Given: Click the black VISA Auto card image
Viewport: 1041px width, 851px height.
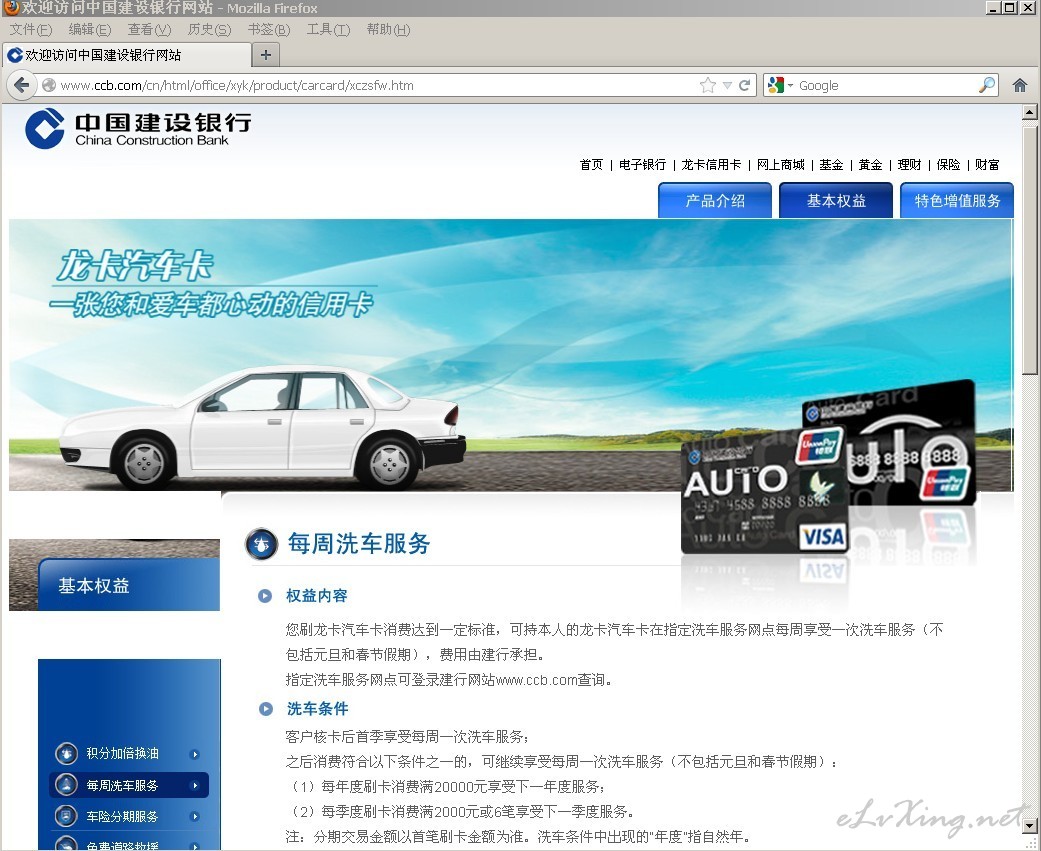Looking at the screenshot, I should [763, 491].
